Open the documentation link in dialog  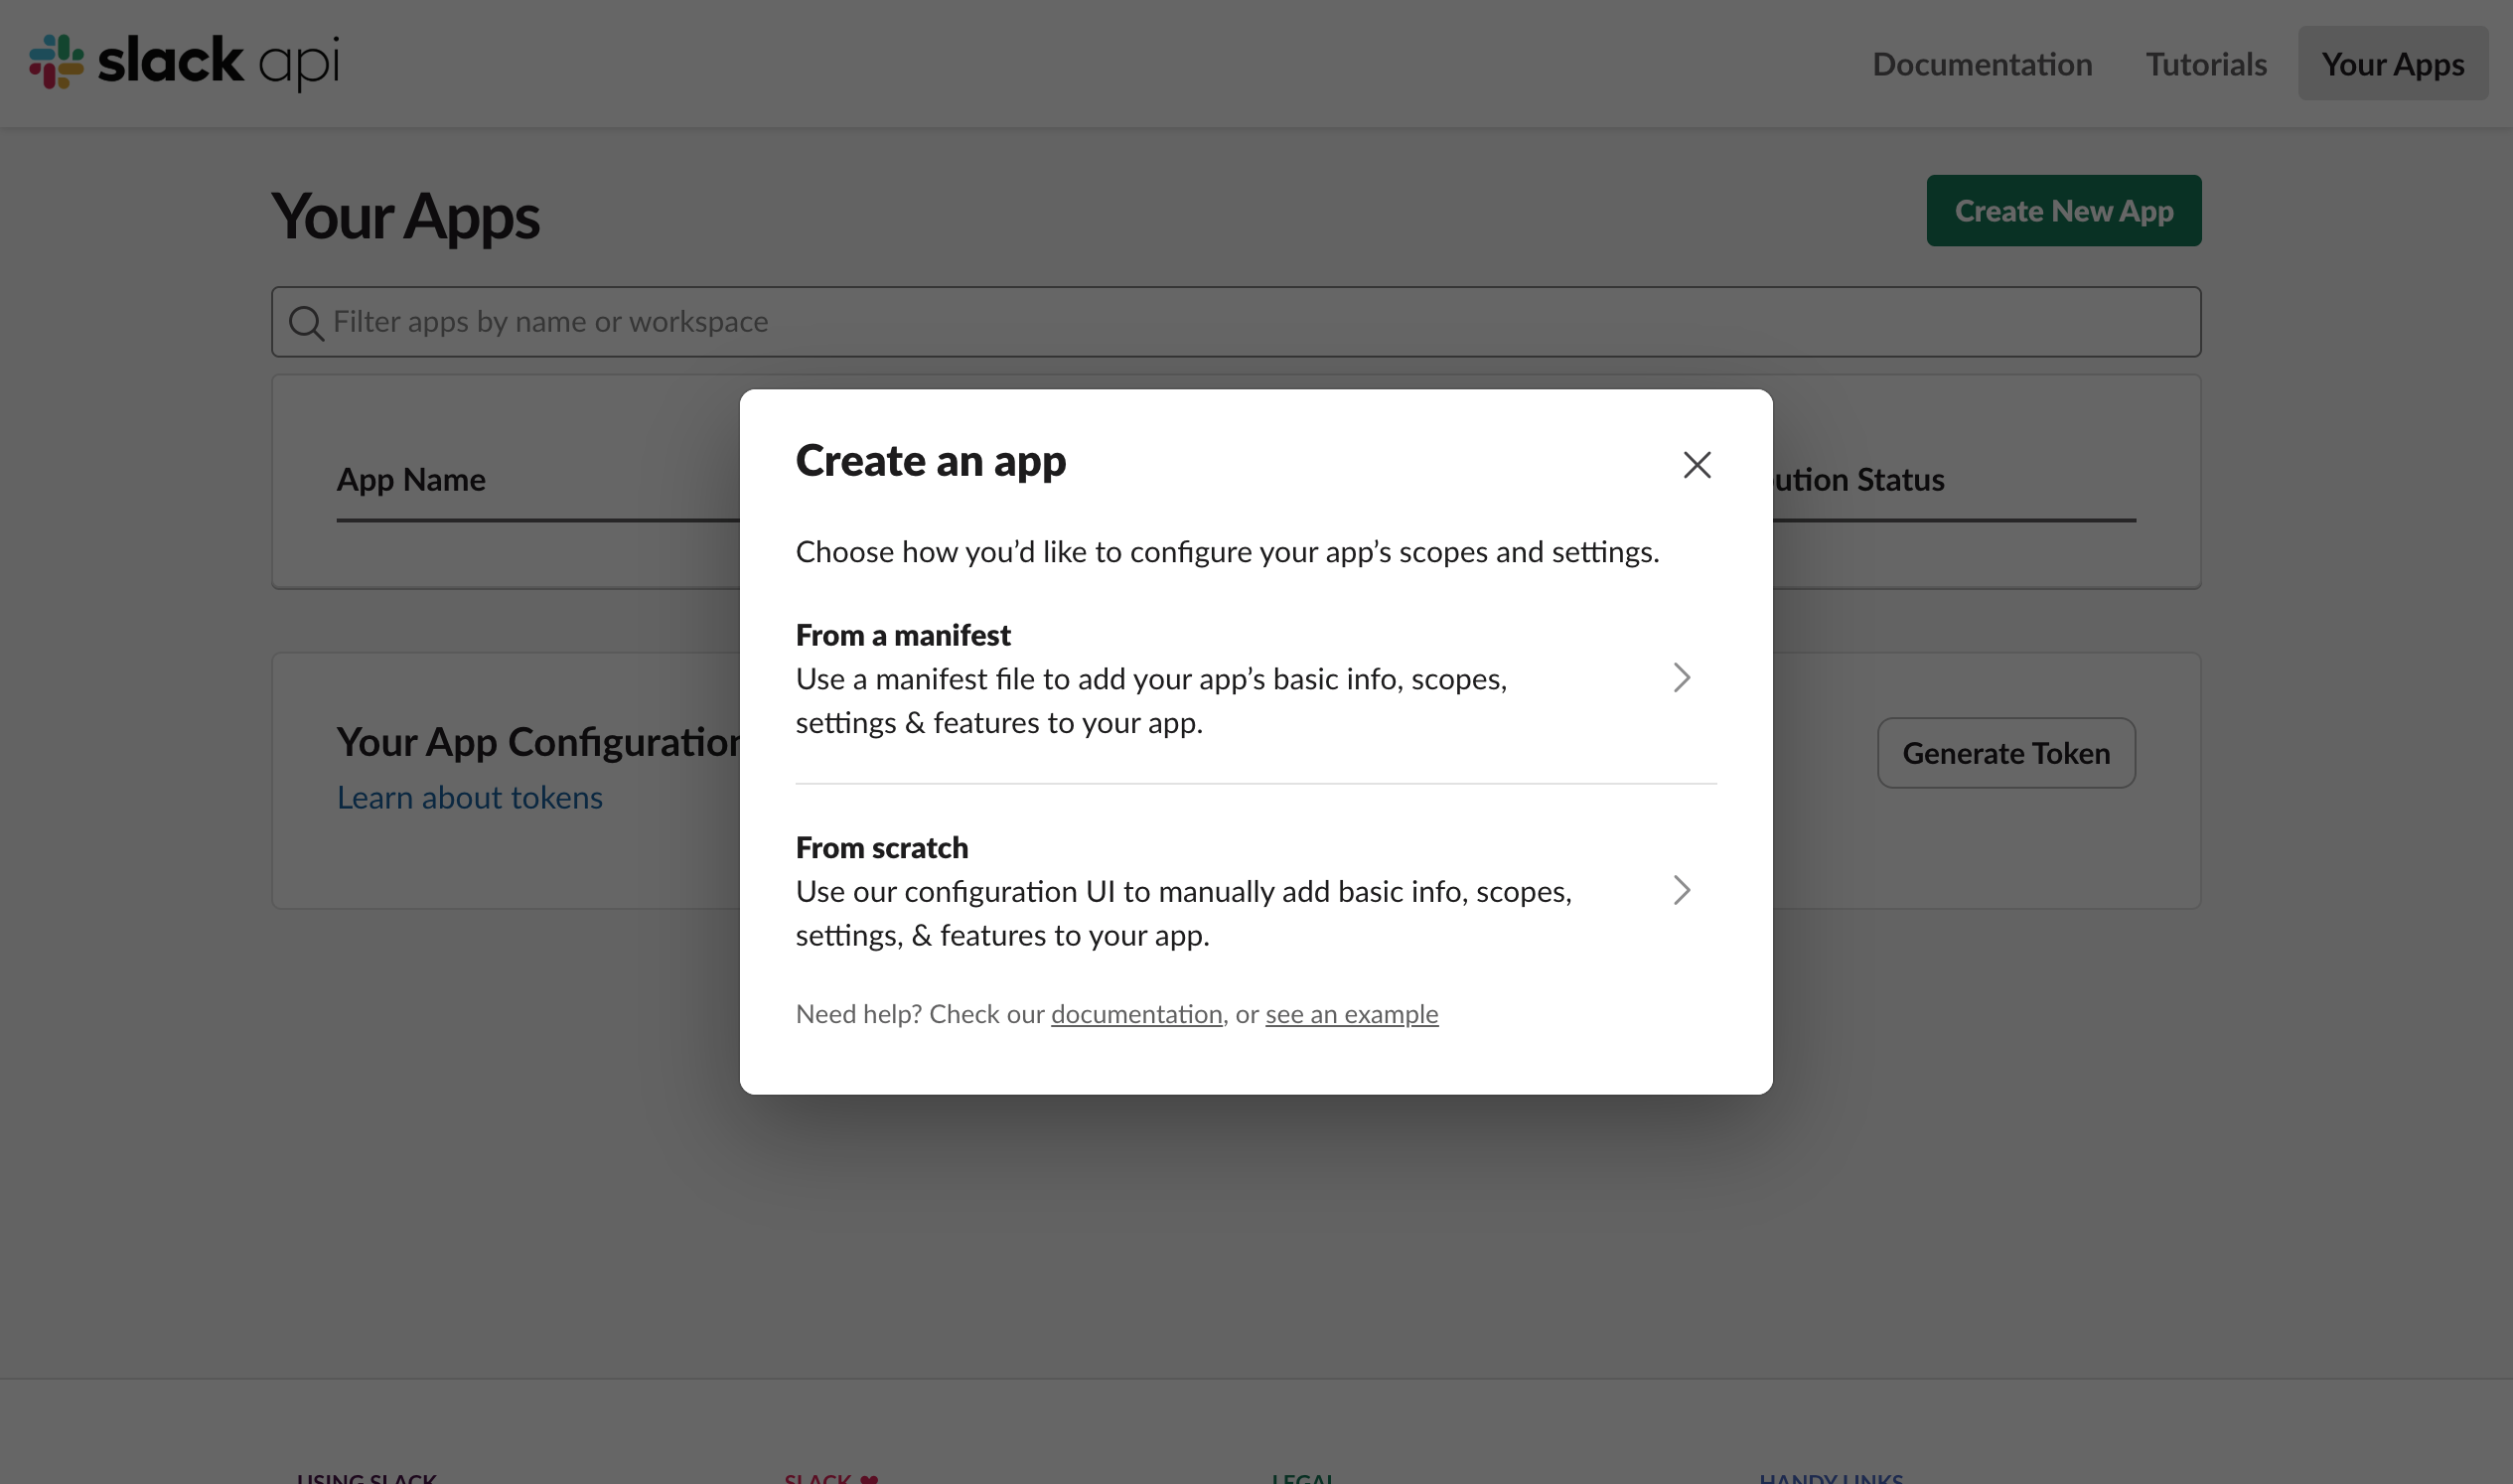(1136, 1014)
